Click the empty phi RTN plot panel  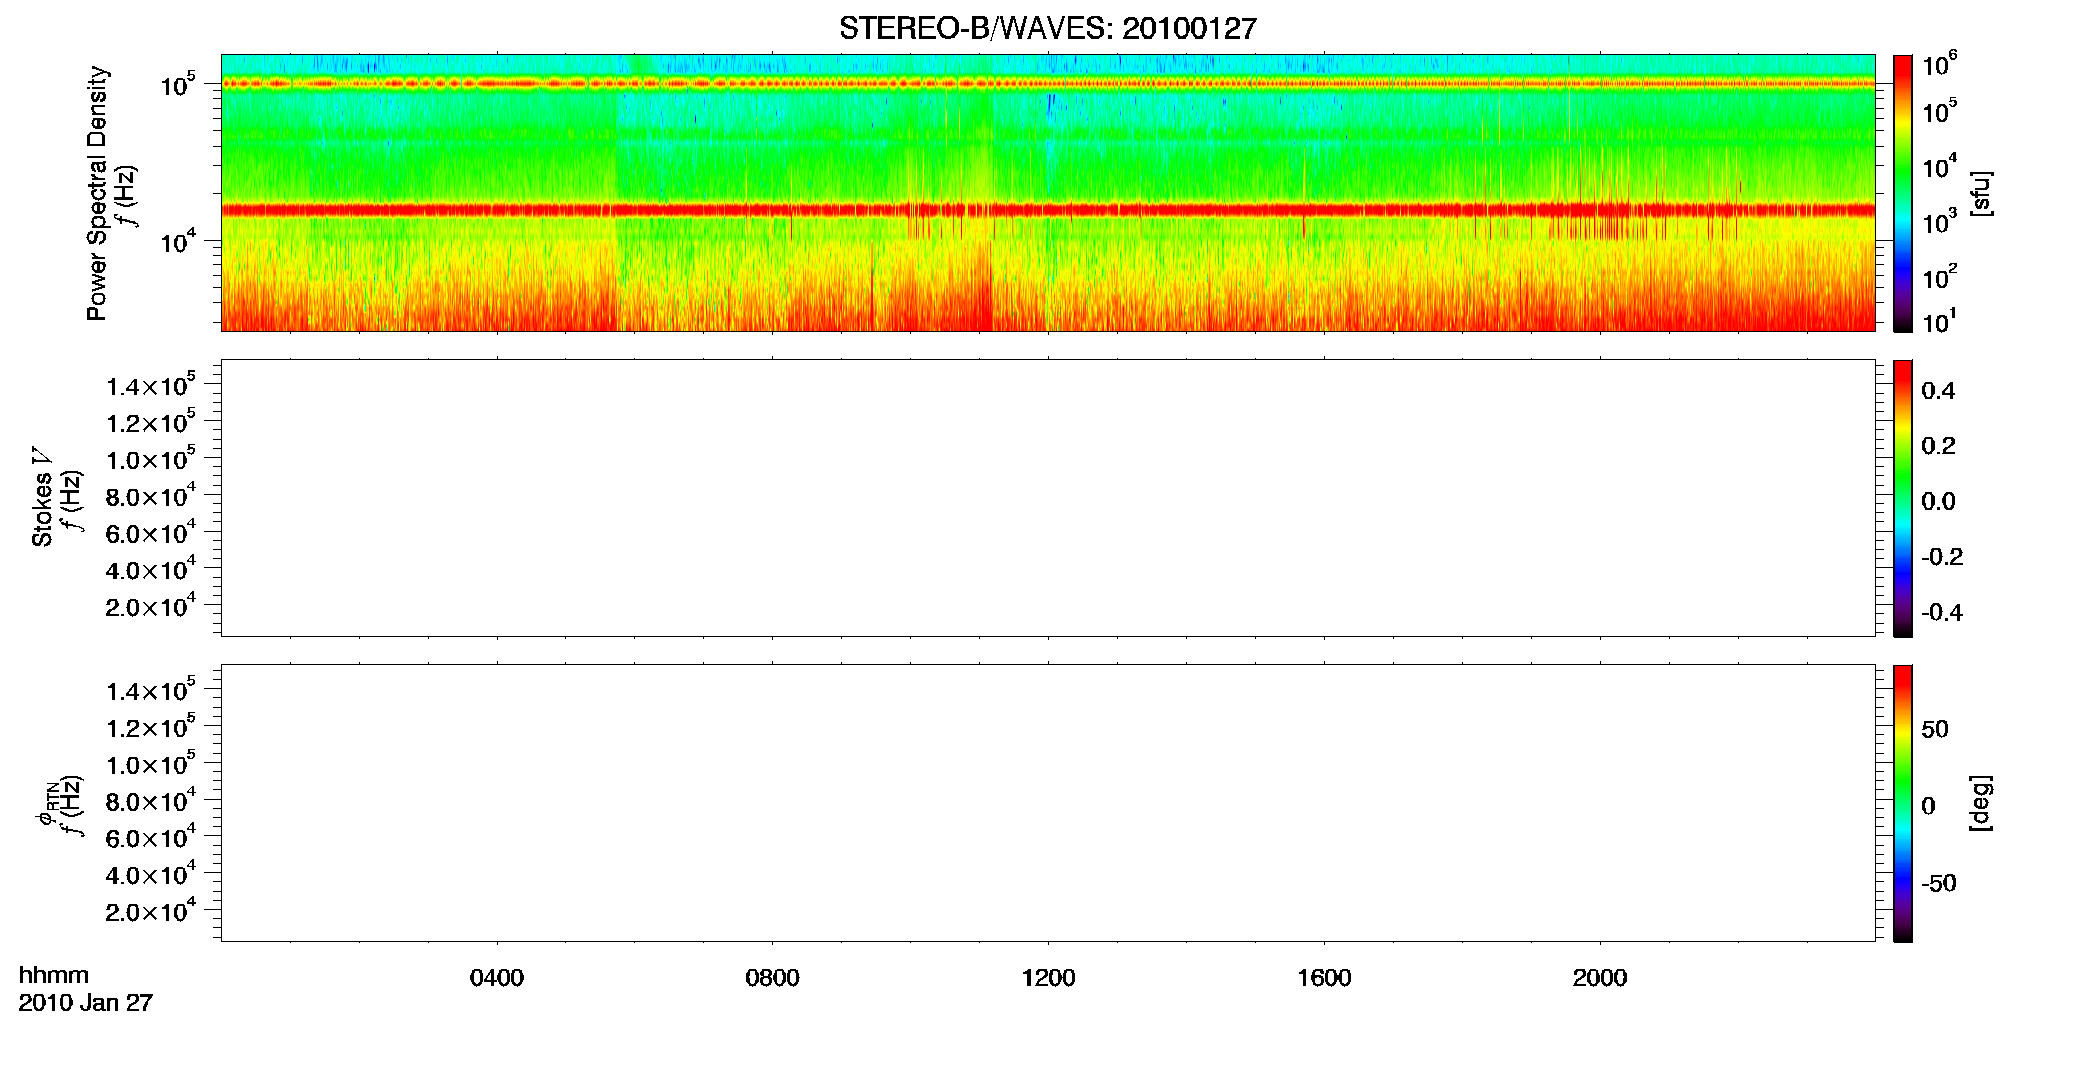click(1047, 803)
